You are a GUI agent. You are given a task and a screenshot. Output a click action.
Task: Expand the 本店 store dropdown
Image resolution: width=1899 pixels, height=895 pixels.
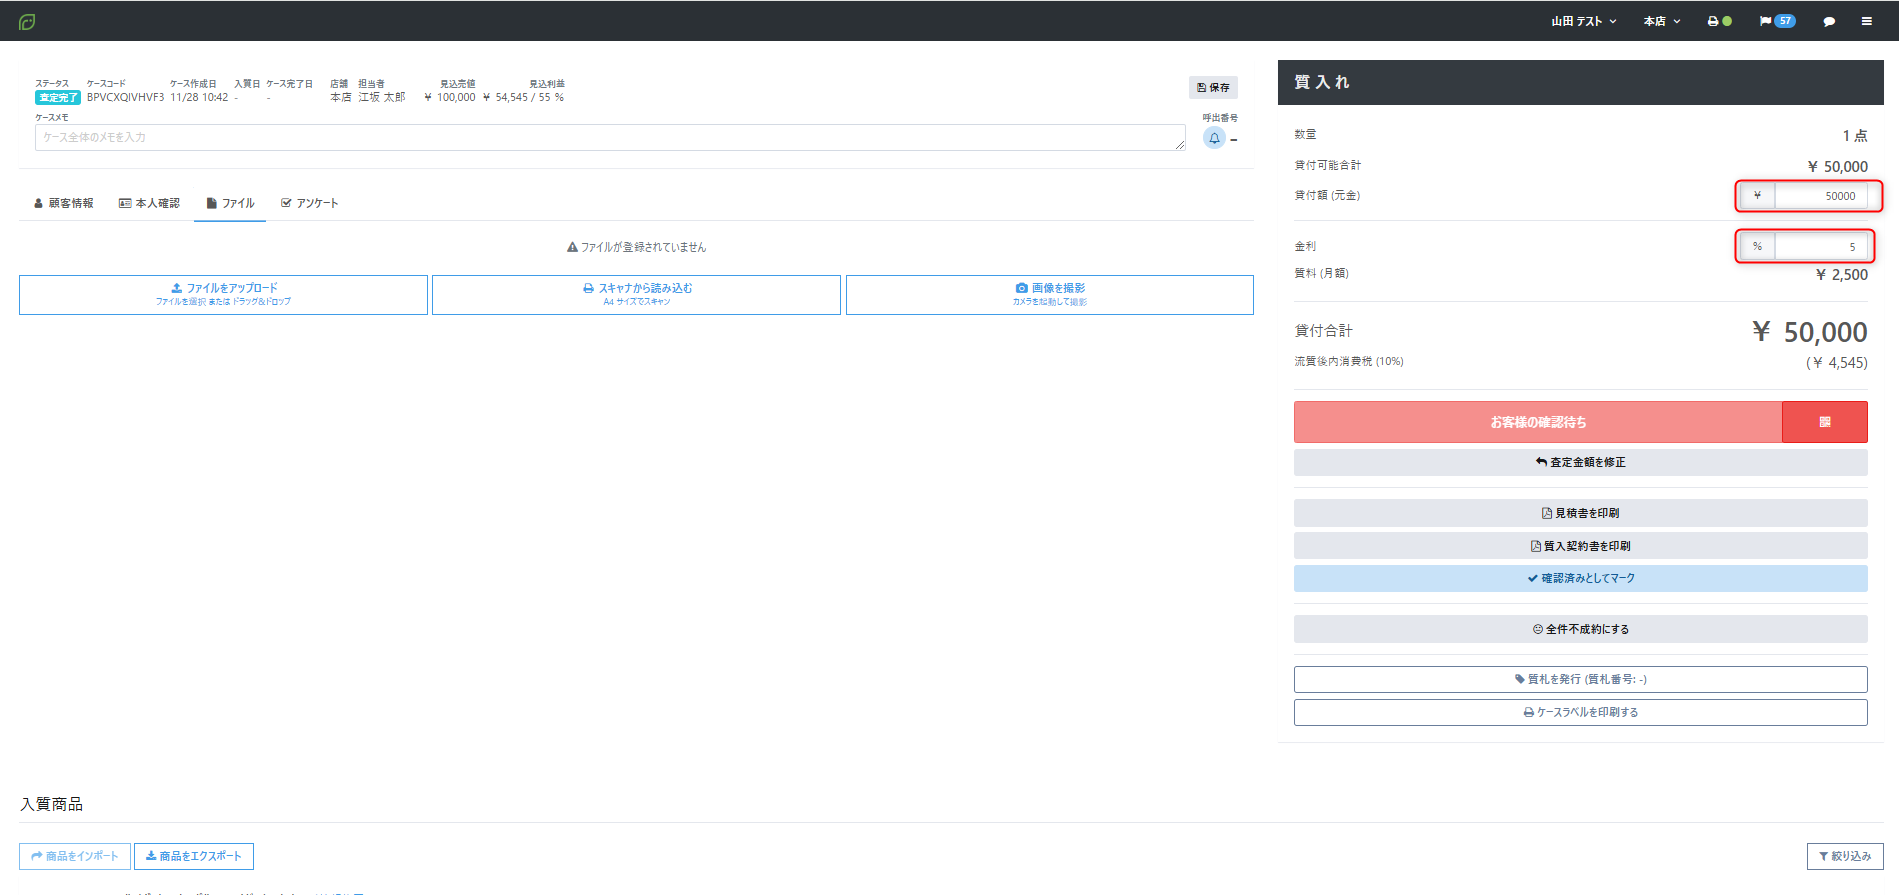pos(1661,21)
